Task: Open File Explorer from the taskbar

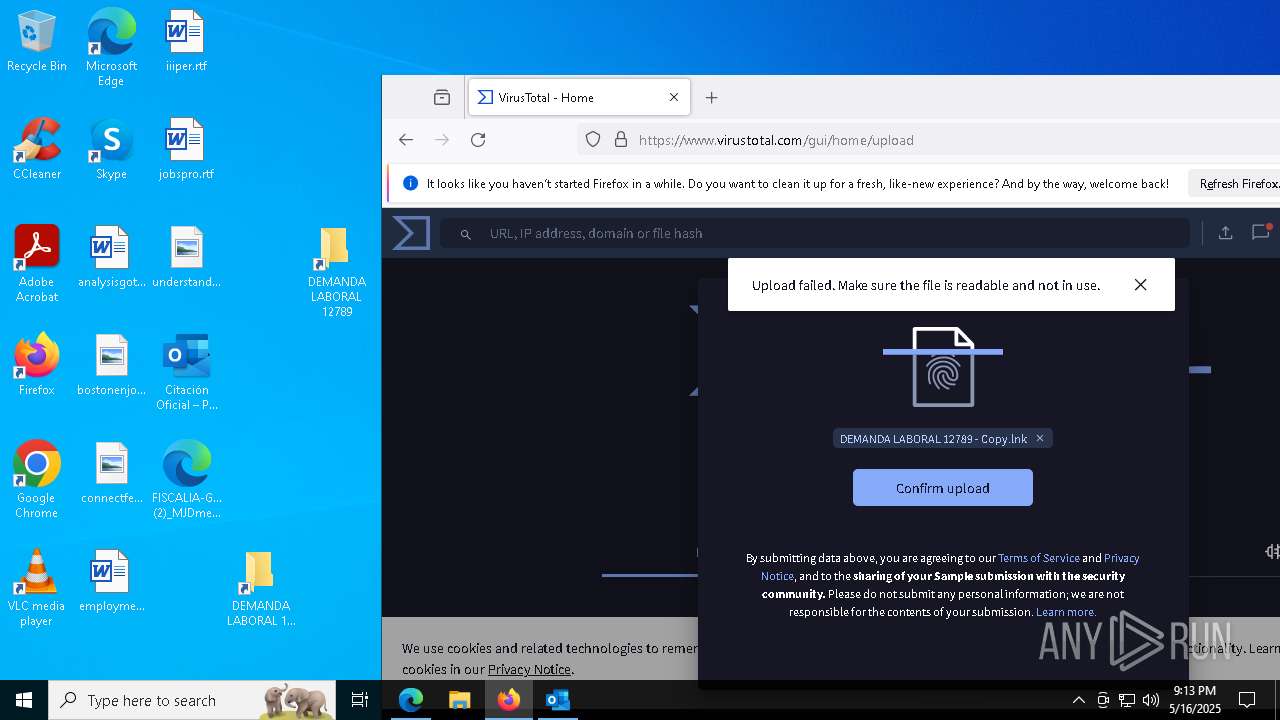Action: click(459, 700)
